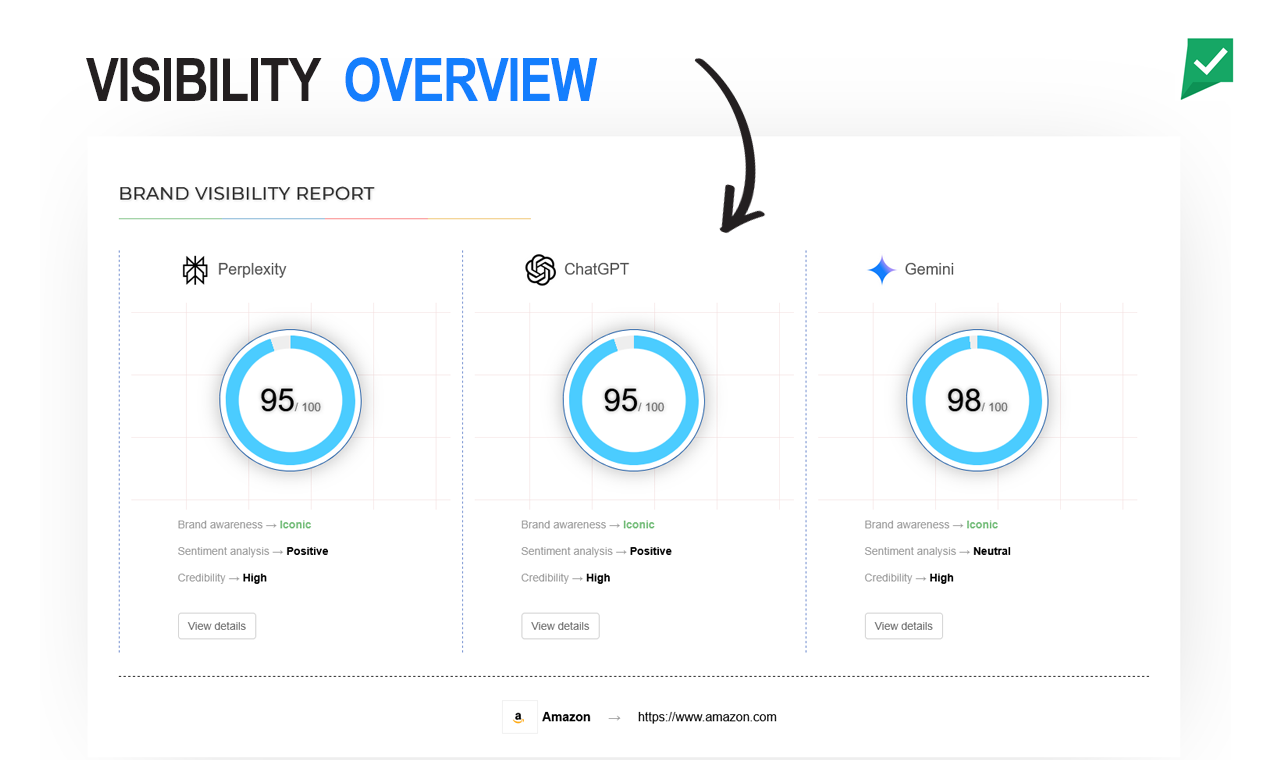Click Perplexity's 95/100 progress ring
Image resolution: width=1270 pixels, height=760 pixels.
290,400
